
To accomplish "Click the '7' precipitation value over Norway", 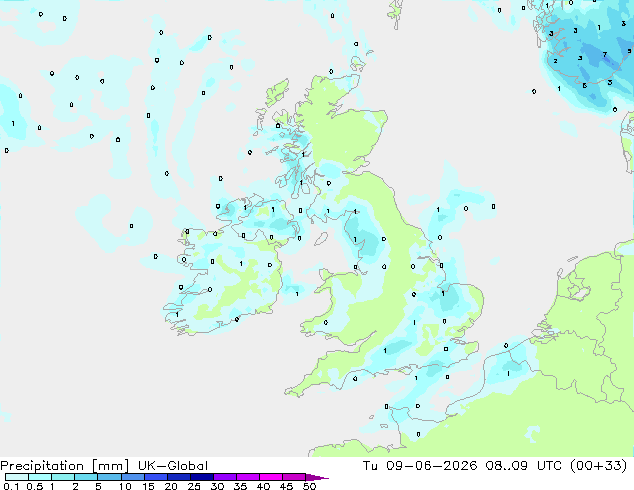I will pos(604,55).
